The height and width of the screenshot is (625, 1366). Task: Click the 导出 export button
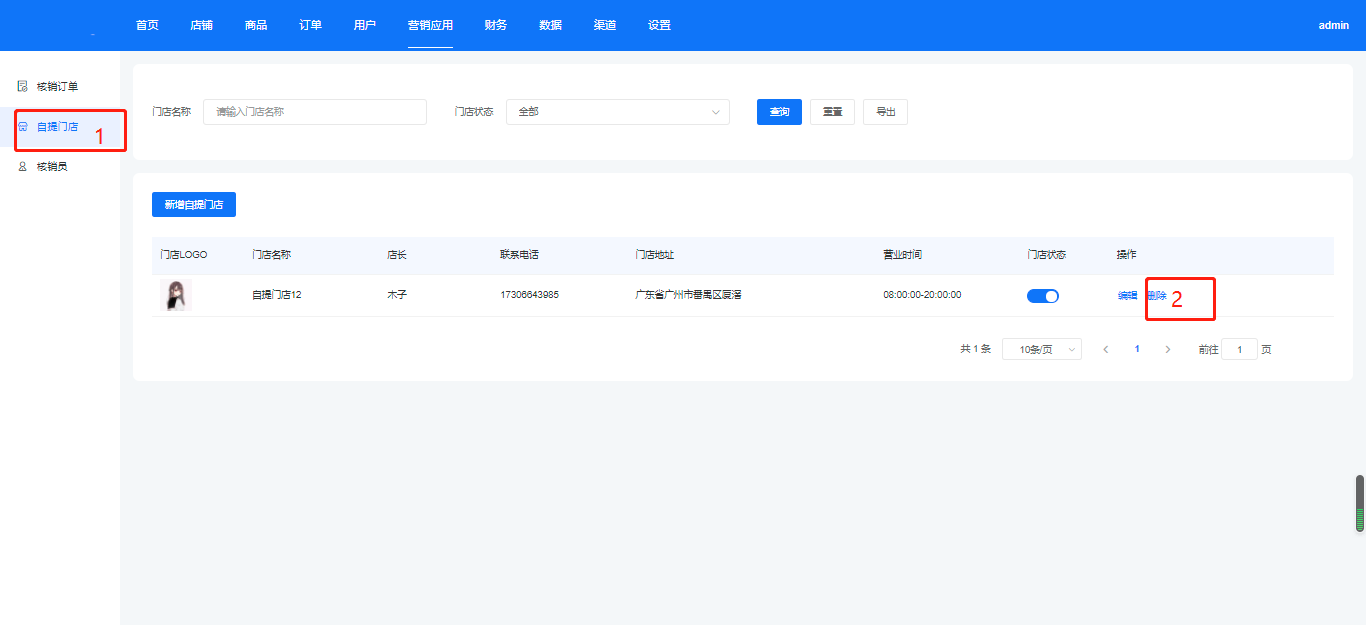click(885, 112)
